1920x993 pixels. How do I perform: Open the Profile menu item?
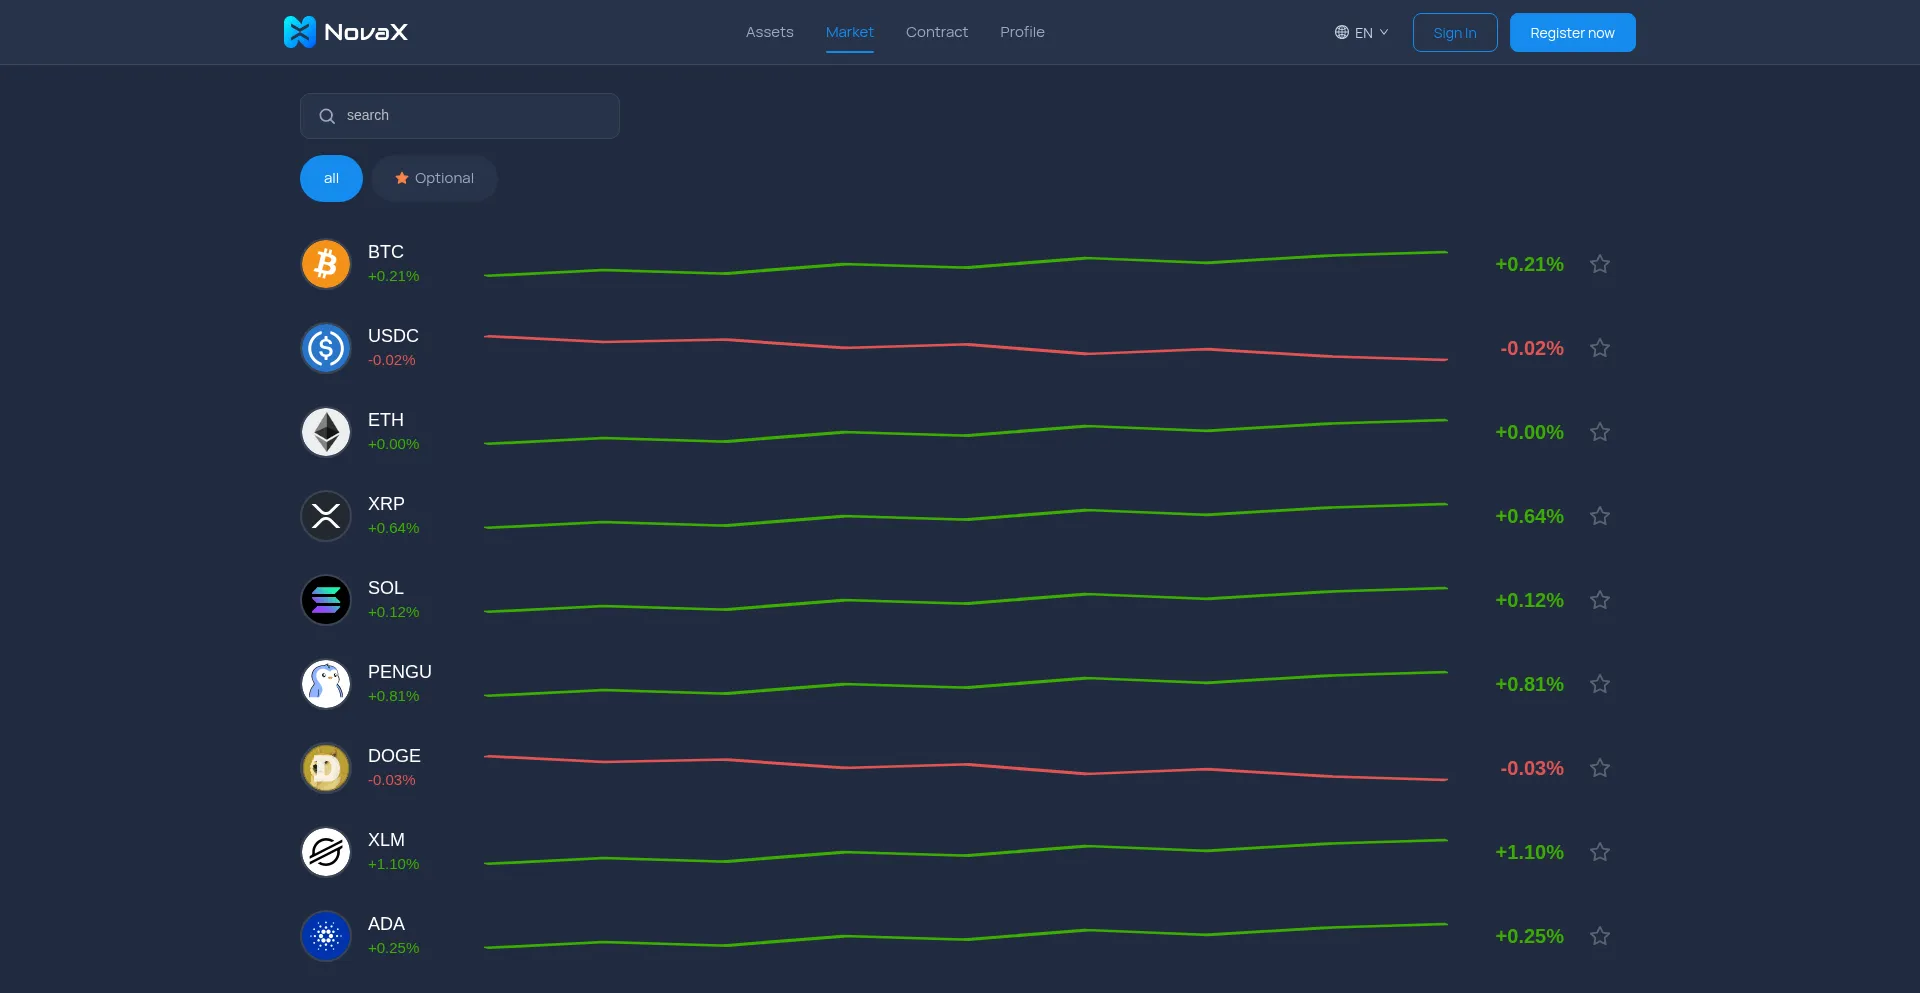click(x=1022, y=32)
